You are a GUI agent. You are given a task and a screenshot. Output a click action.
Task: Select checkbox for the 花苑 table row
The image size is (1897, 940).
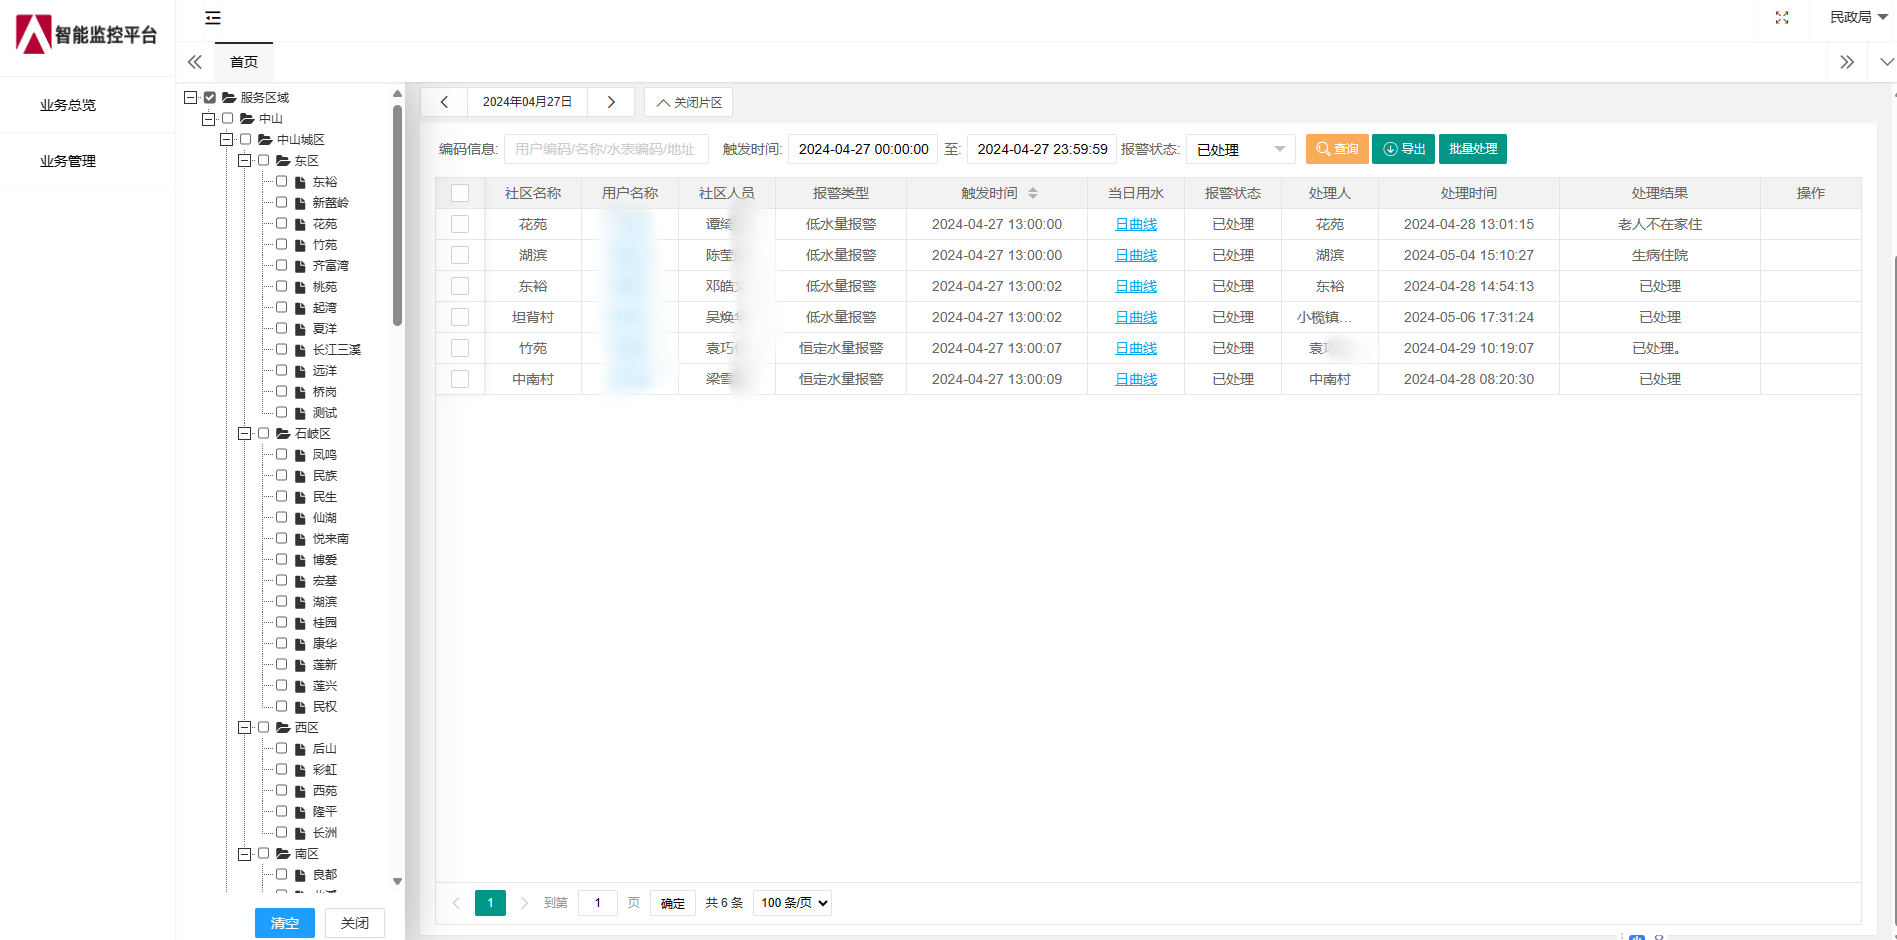[460, 224]
